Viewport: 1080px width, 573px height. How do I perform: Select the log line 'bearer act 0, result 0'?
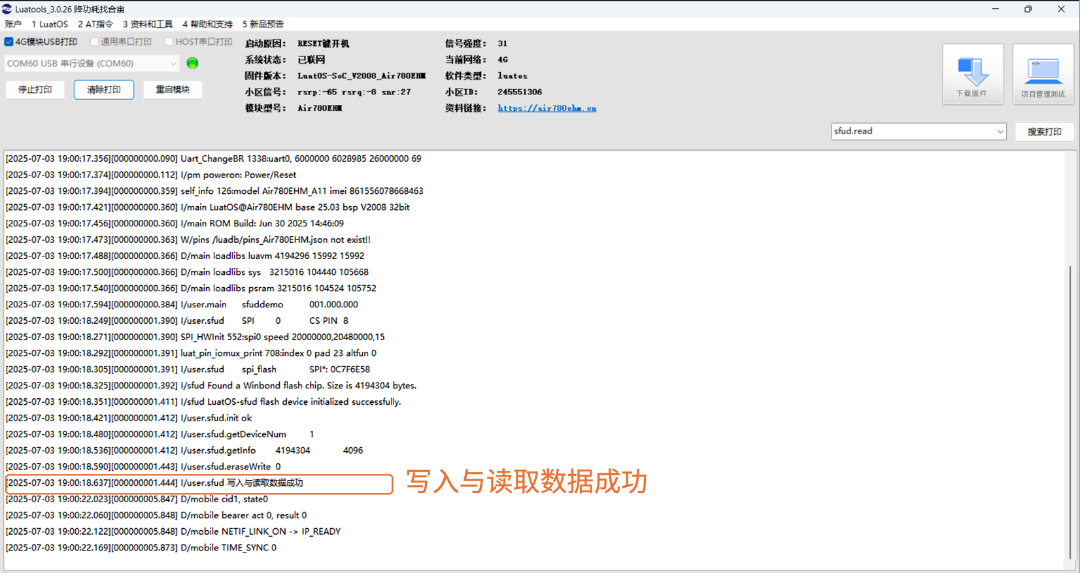[x=156, y=515]
